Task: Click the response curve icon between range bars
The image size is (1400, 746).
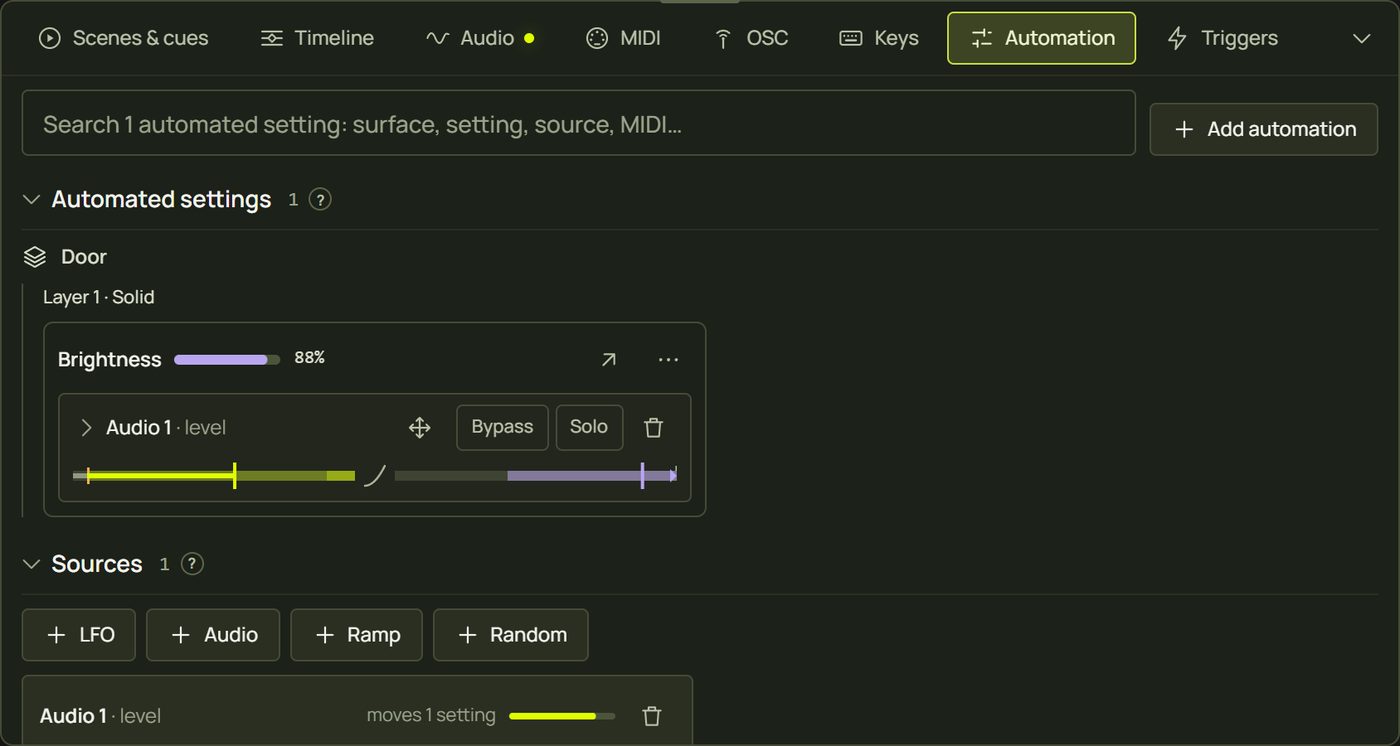Action: [375, 476]
